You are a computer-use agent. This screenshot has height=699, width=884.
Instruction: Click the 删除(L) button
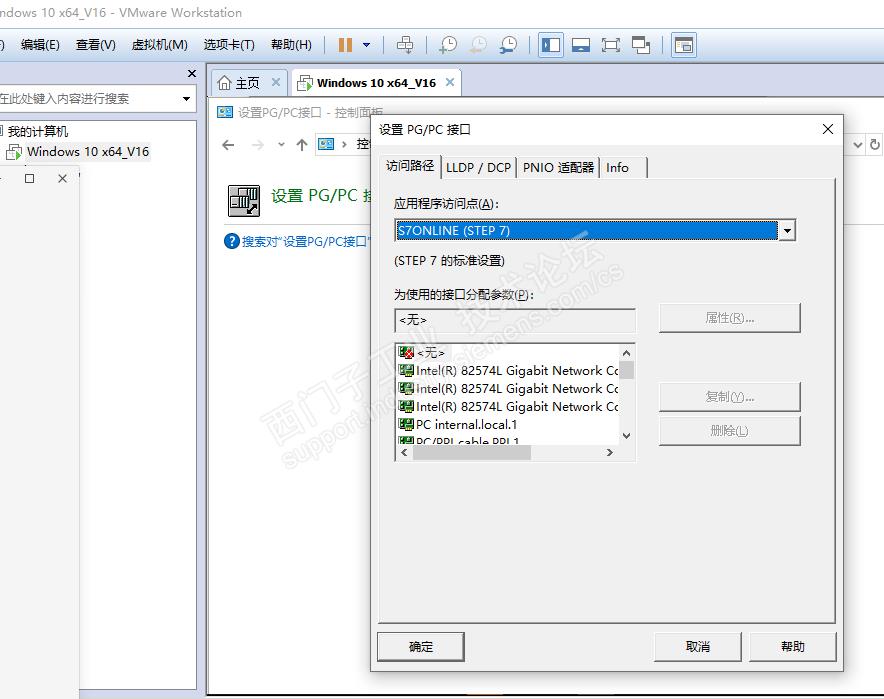coord(730,431)
